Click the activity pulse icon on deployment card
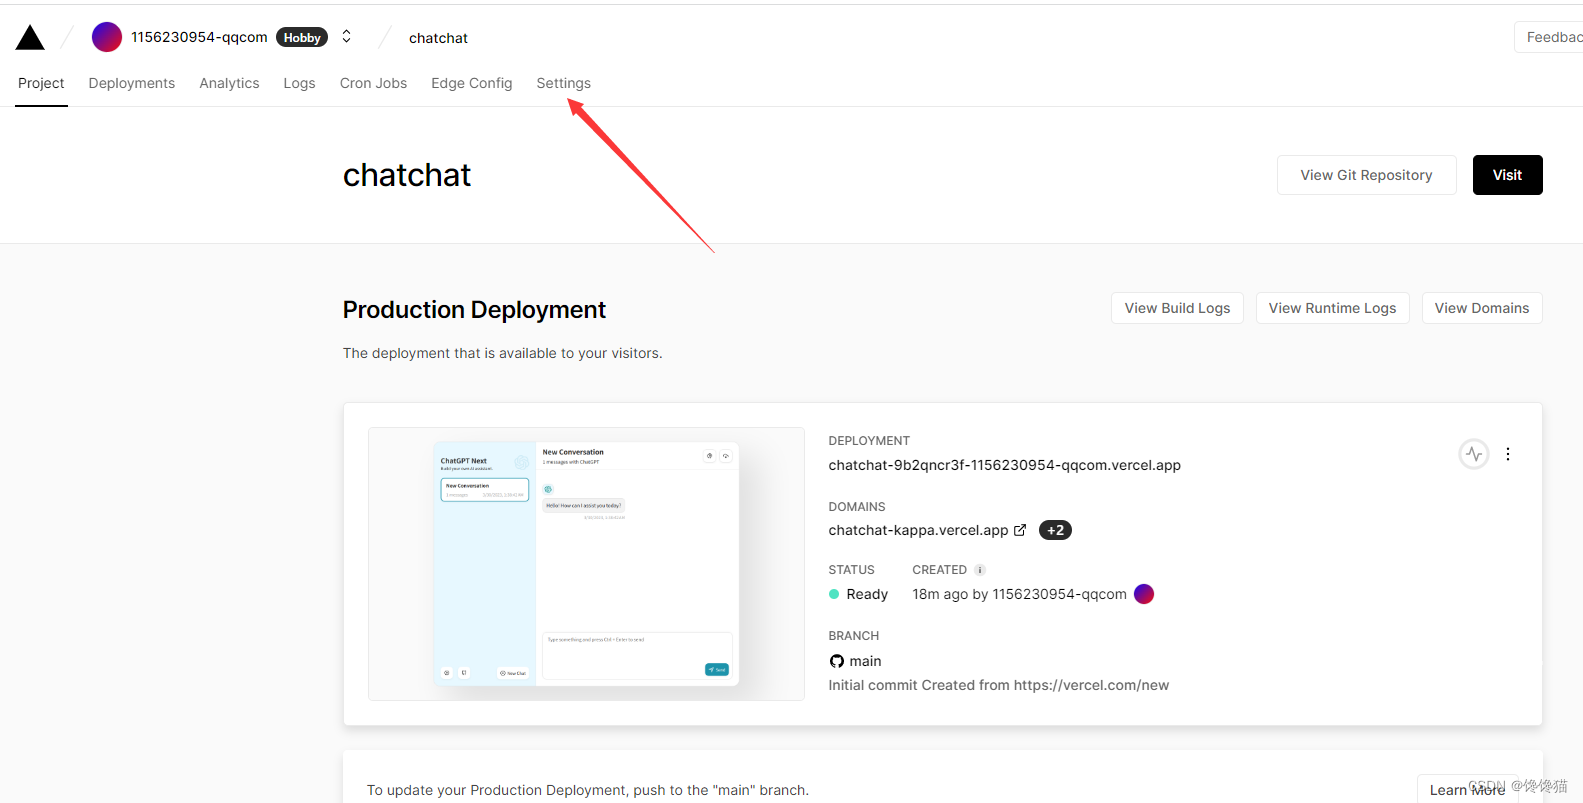Screen dimensions: 1583x803 (1474, 454)
